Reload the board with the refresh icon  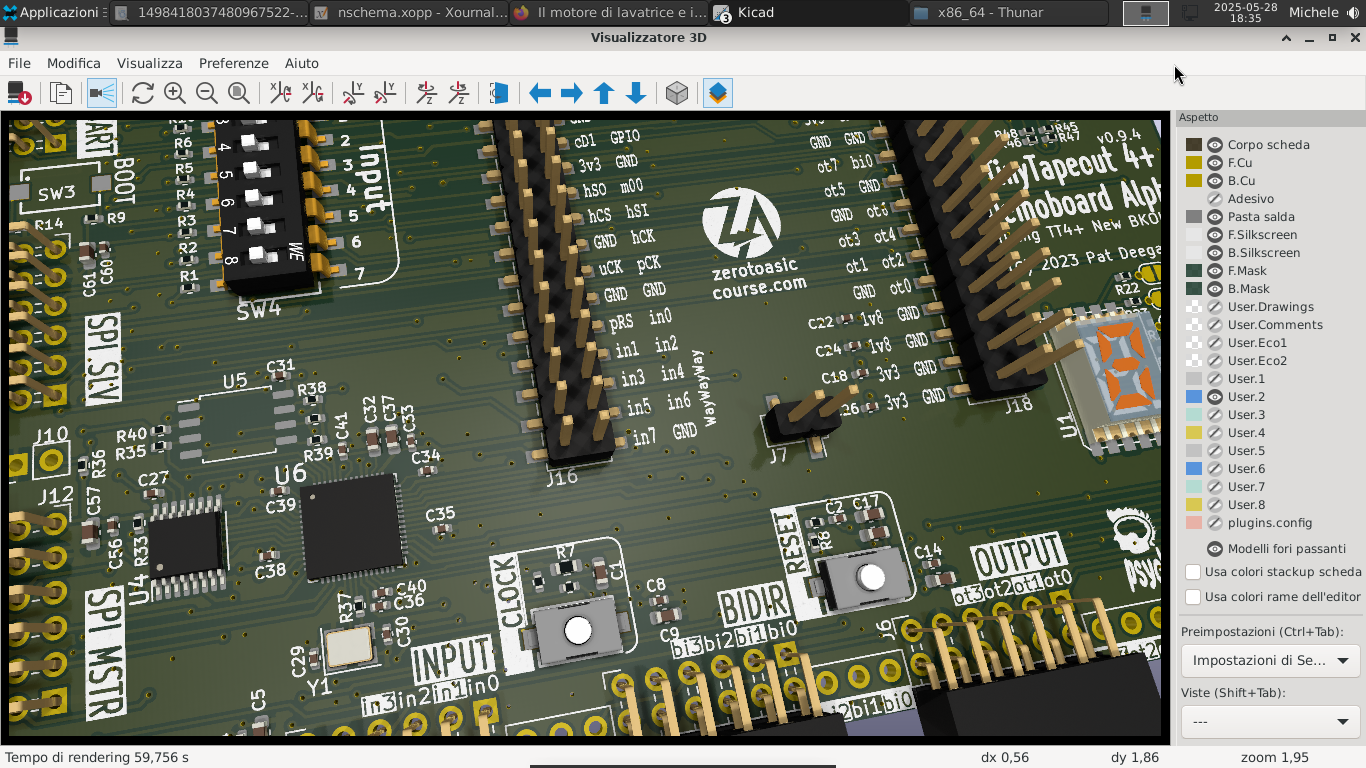143,93
